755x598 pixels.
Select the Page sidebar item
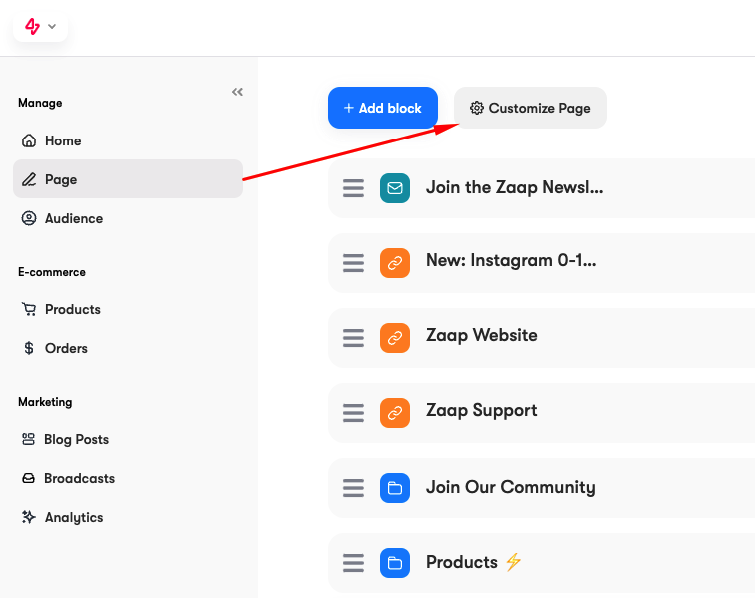pyautogui.click(x=128, y=179)
